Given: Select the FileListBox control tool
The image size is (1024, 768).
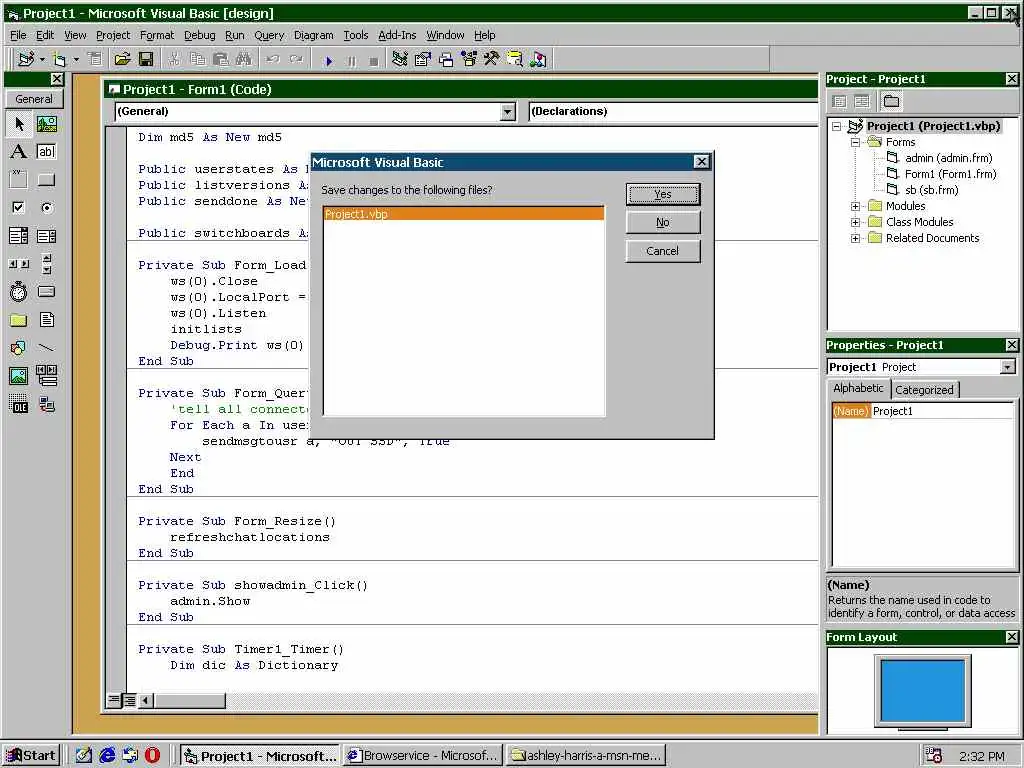Looking at the screenshot, I should point(46,320).
